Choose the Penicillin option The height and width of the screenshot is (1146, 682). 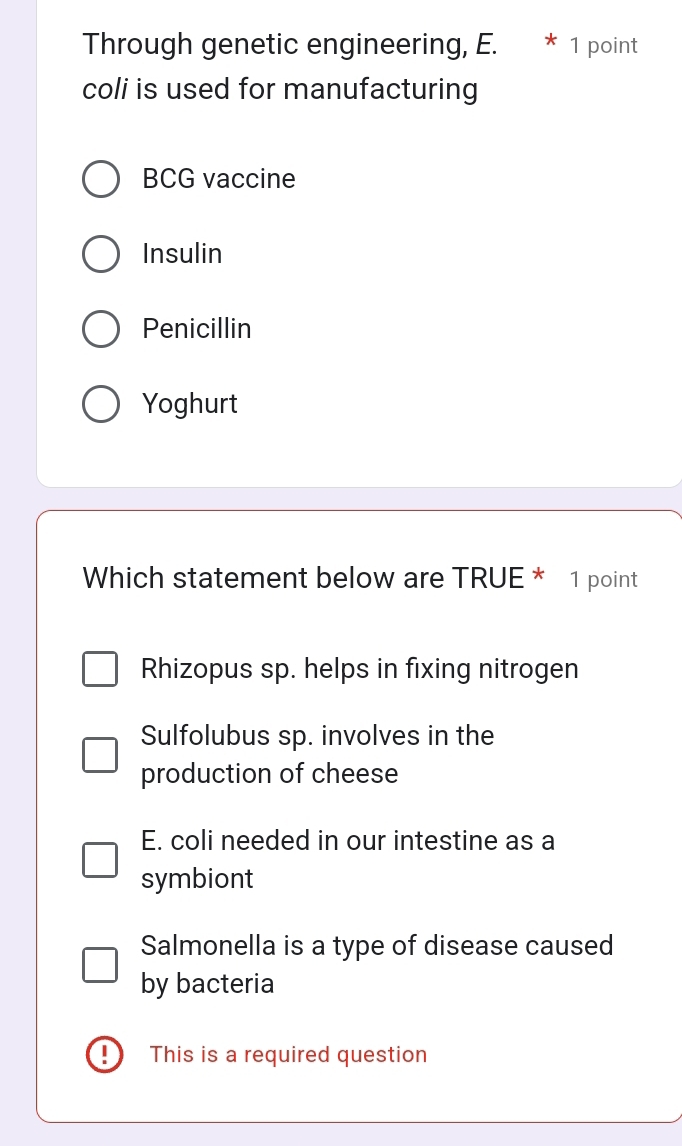coord(101,328)
